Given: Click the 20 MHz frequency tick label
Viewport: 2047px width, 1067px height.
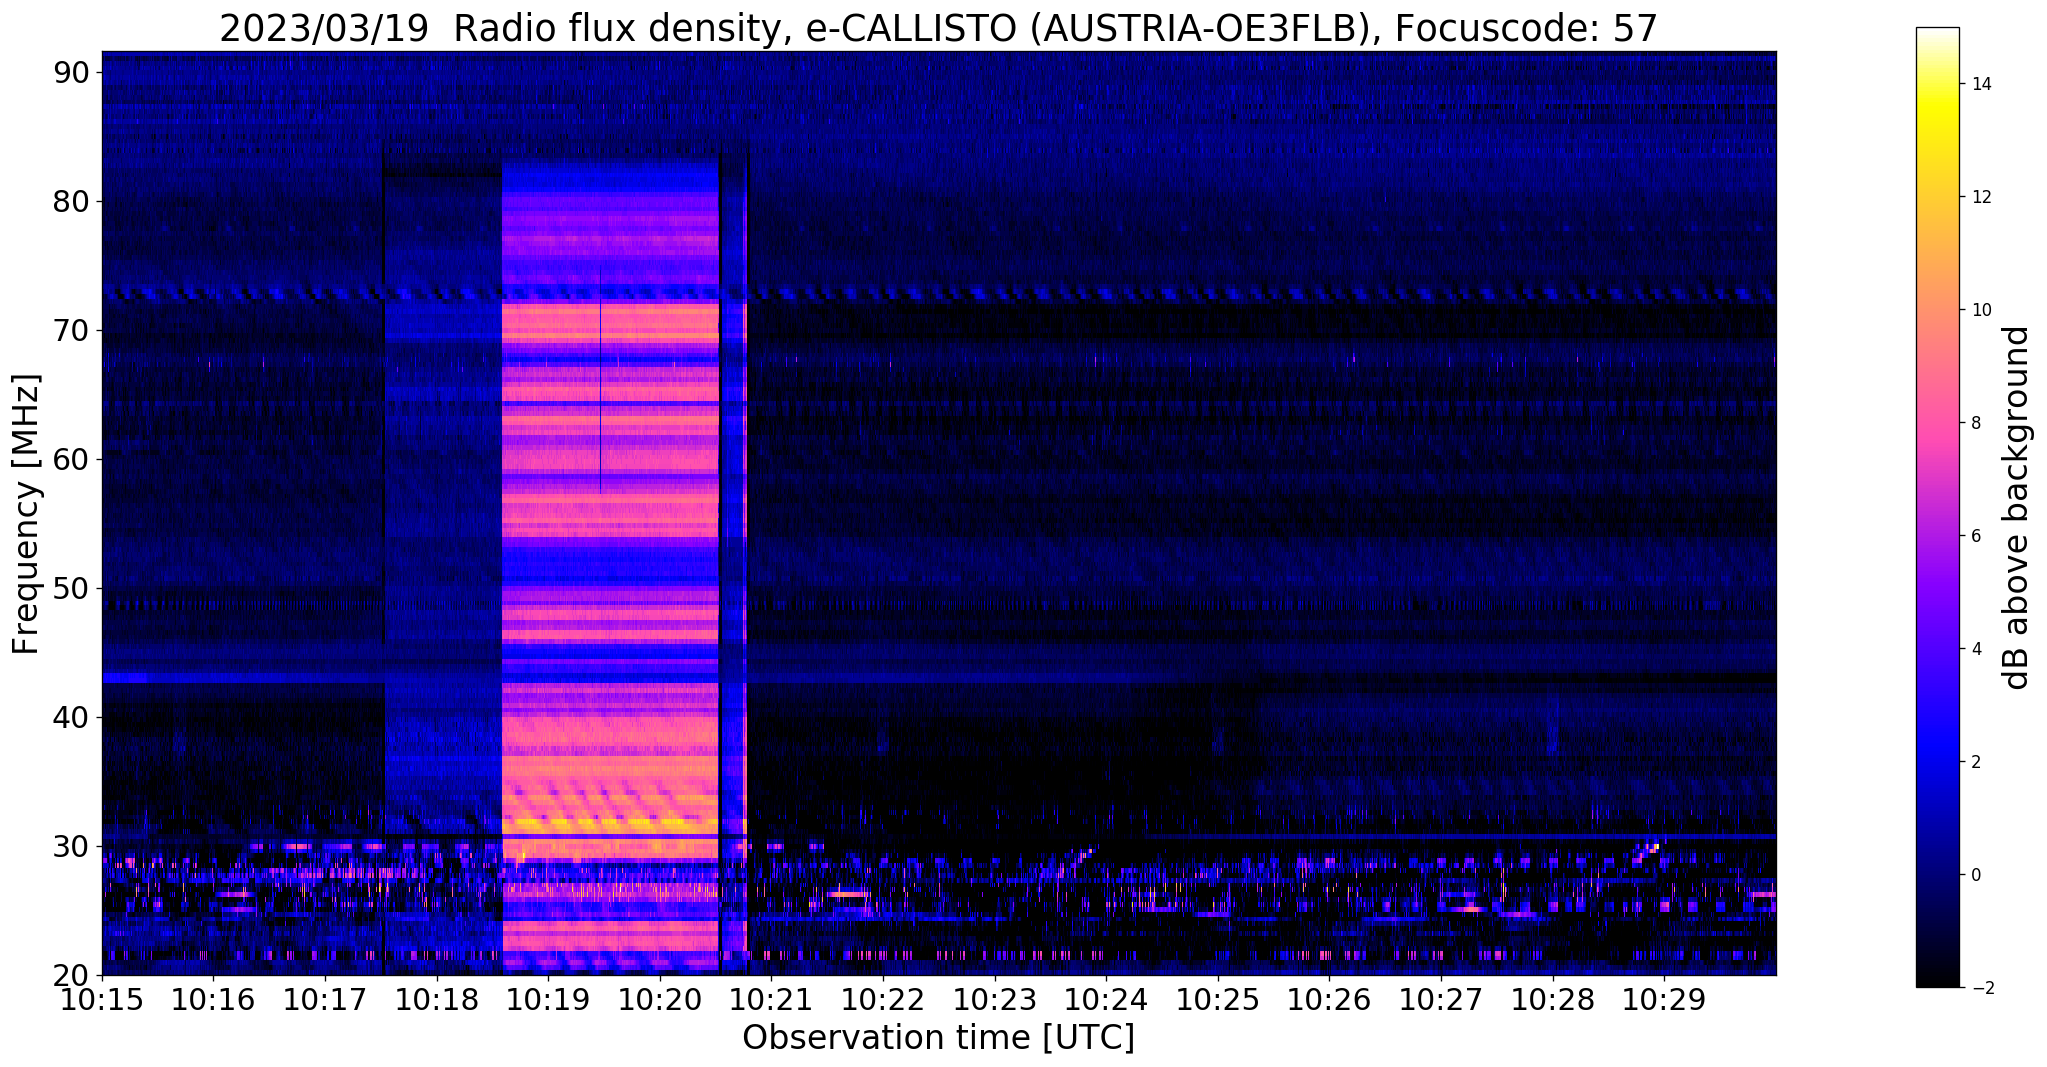Looking at the screenshot, I should click(x=73, y=975).
